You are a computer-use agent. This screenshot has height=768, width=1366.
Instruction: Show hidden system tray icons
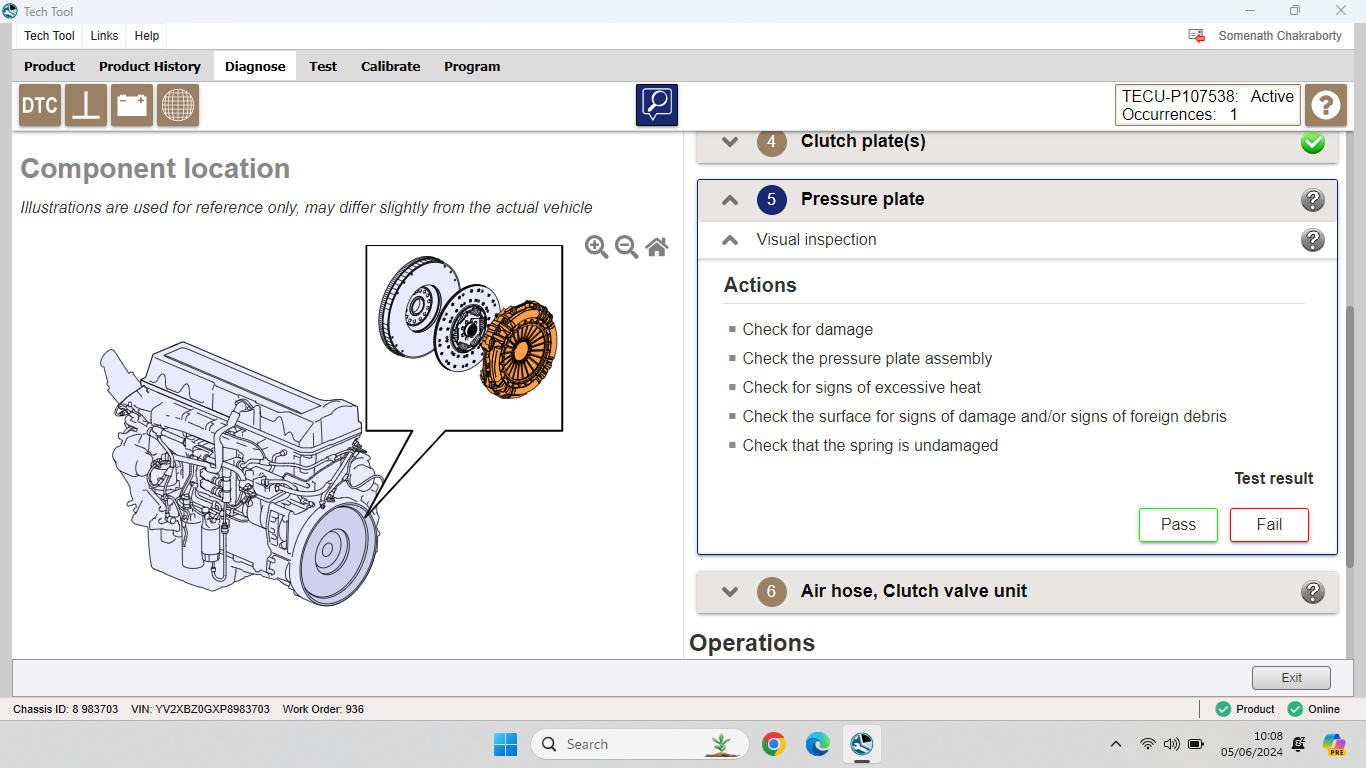pyautogui.click(x=1116, y=744)
